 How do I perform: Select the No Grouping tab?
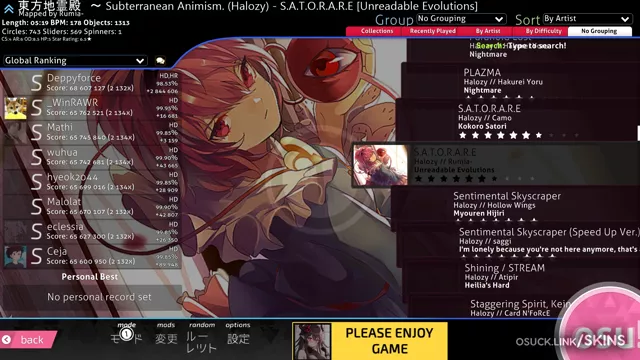tap(599, 31)
